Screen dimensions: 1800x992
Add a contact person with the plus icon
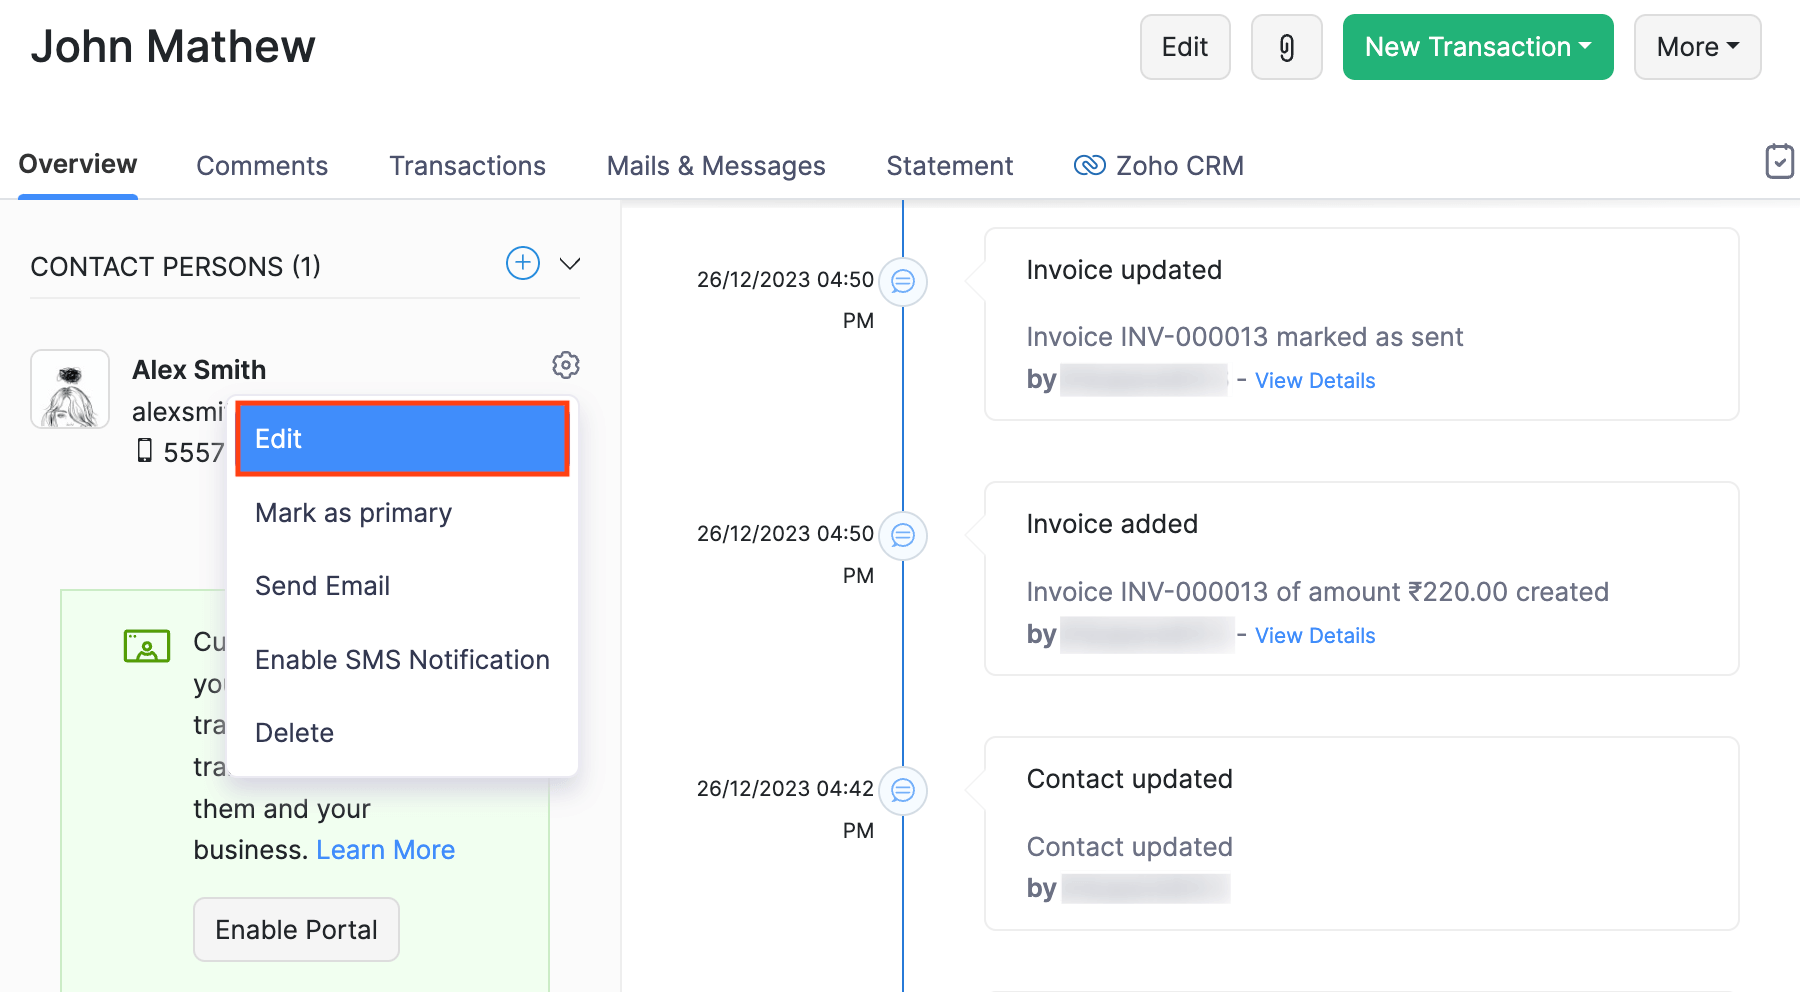point(522,263)
